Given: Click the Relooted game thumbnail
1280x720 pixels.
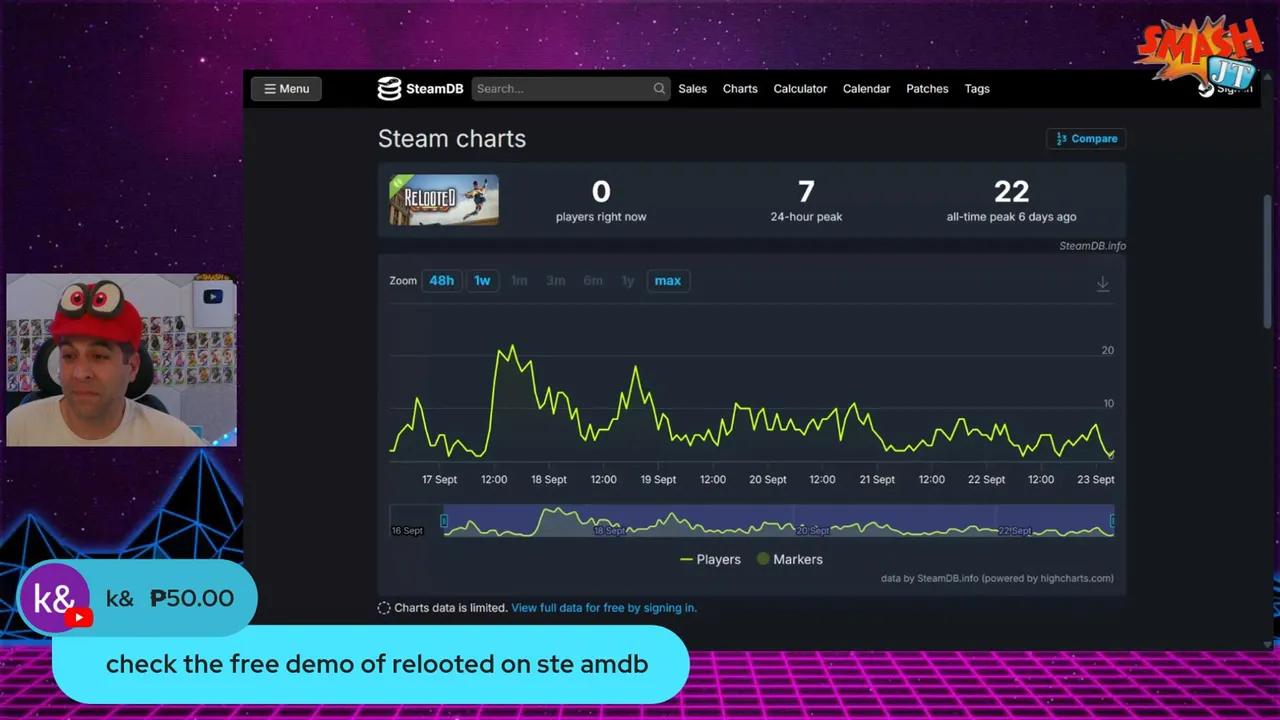Looking at the screenshot, I should (444, 200).
